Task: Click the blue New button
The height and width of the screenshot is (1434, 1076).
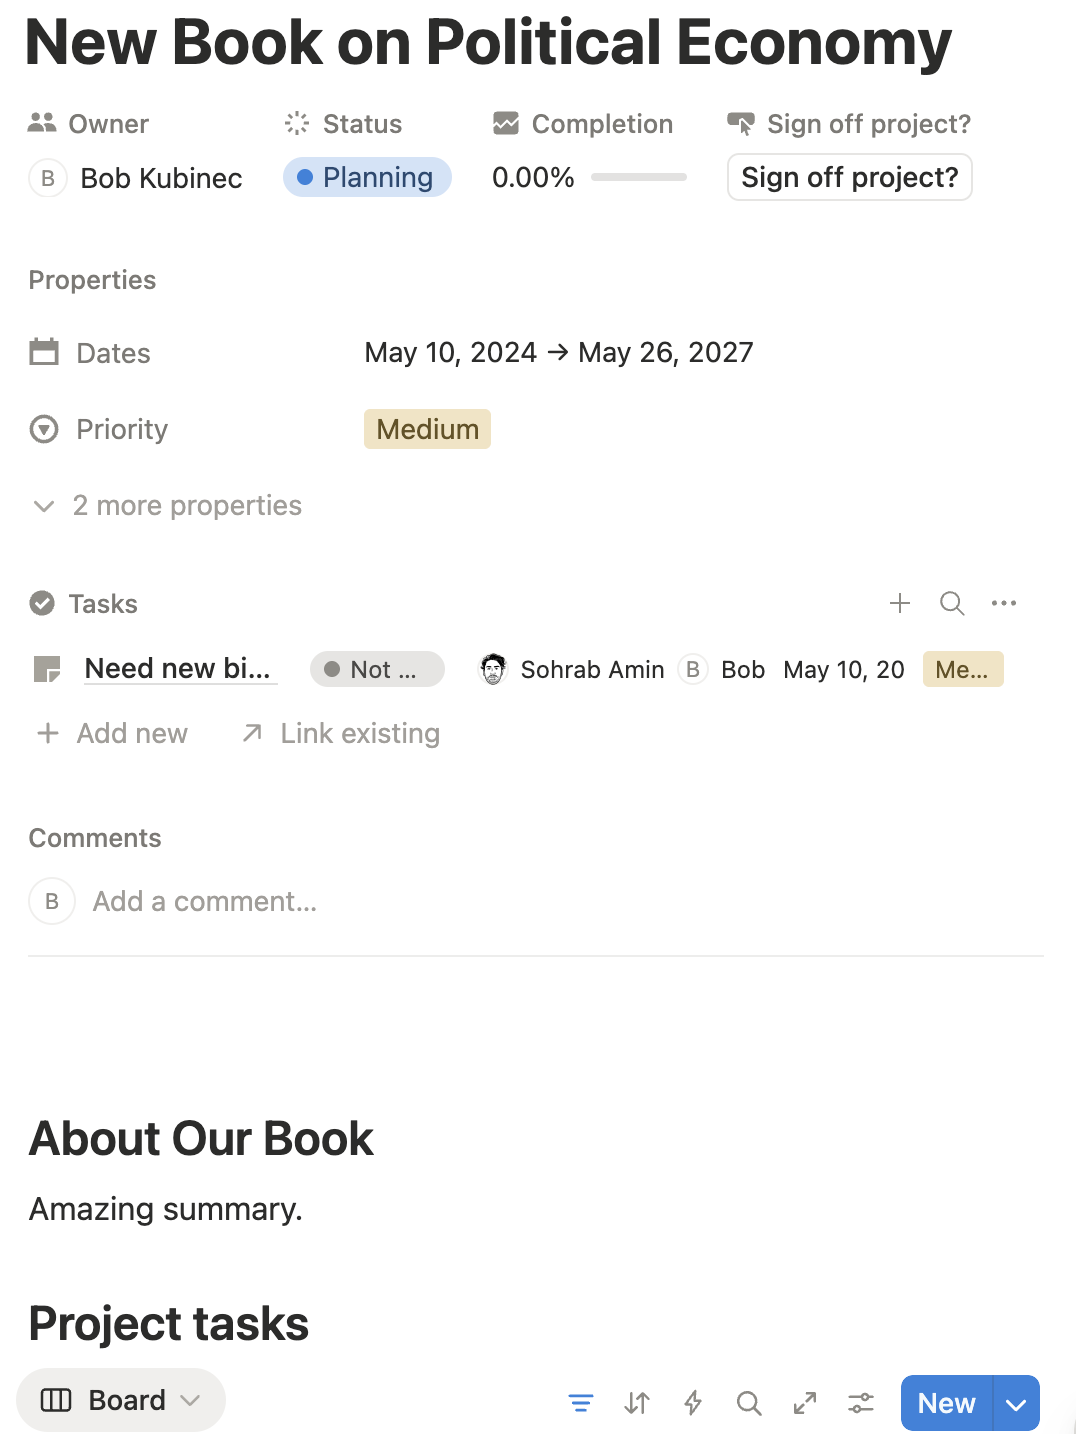Action: tap(946, 1404)
